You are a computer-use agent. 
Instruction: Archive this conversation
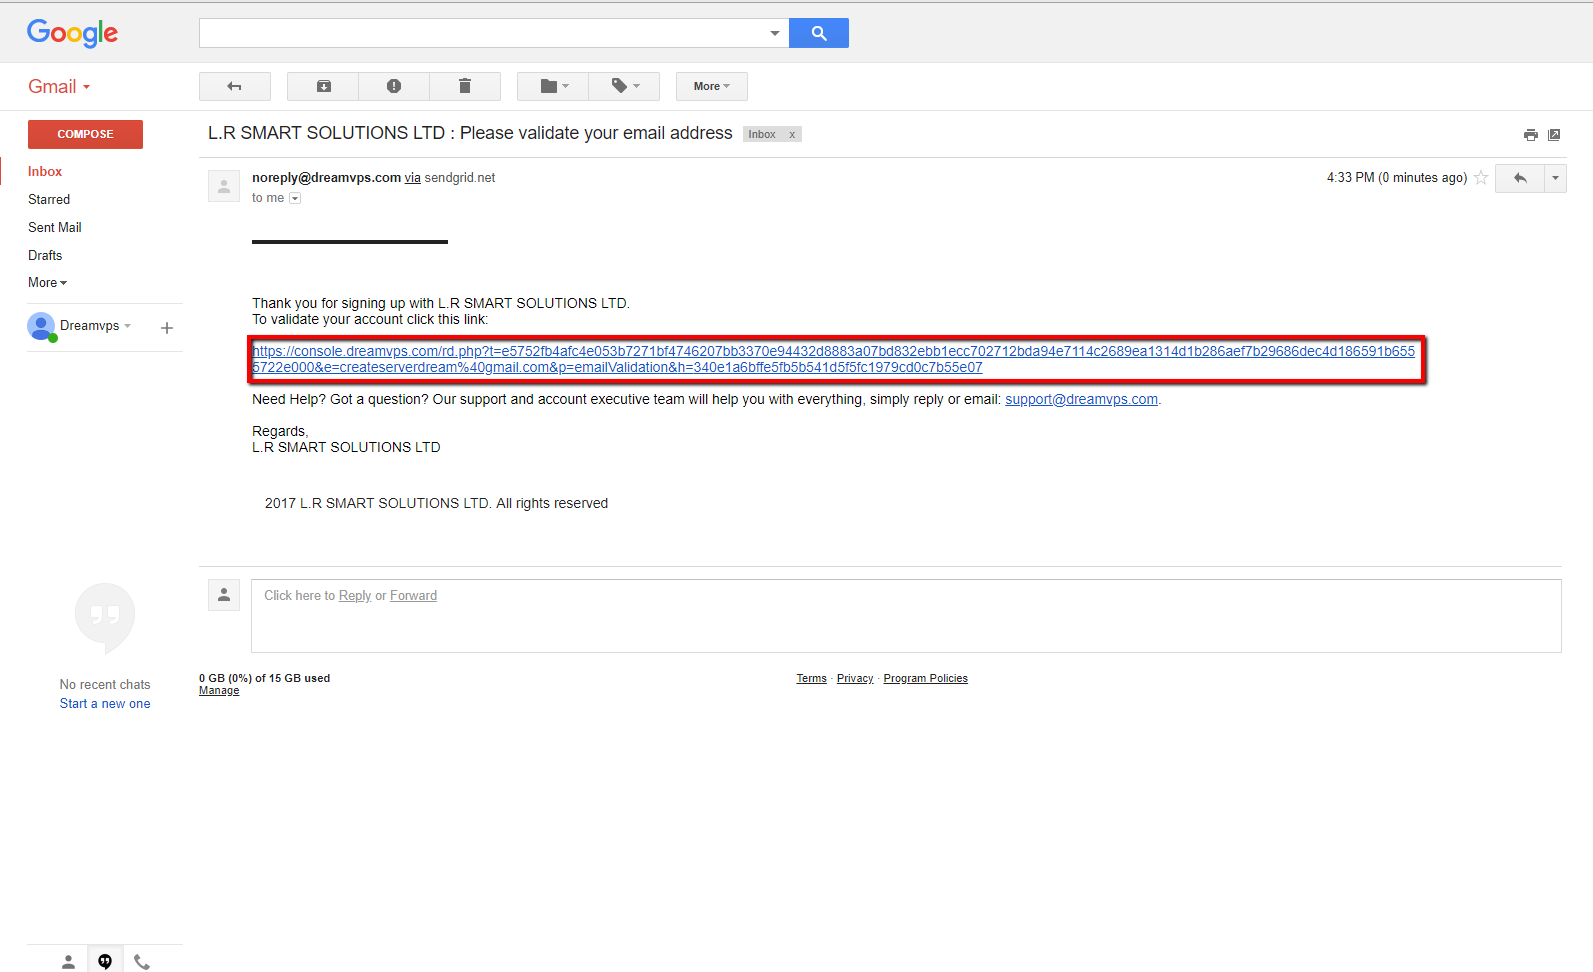[323, 86]
